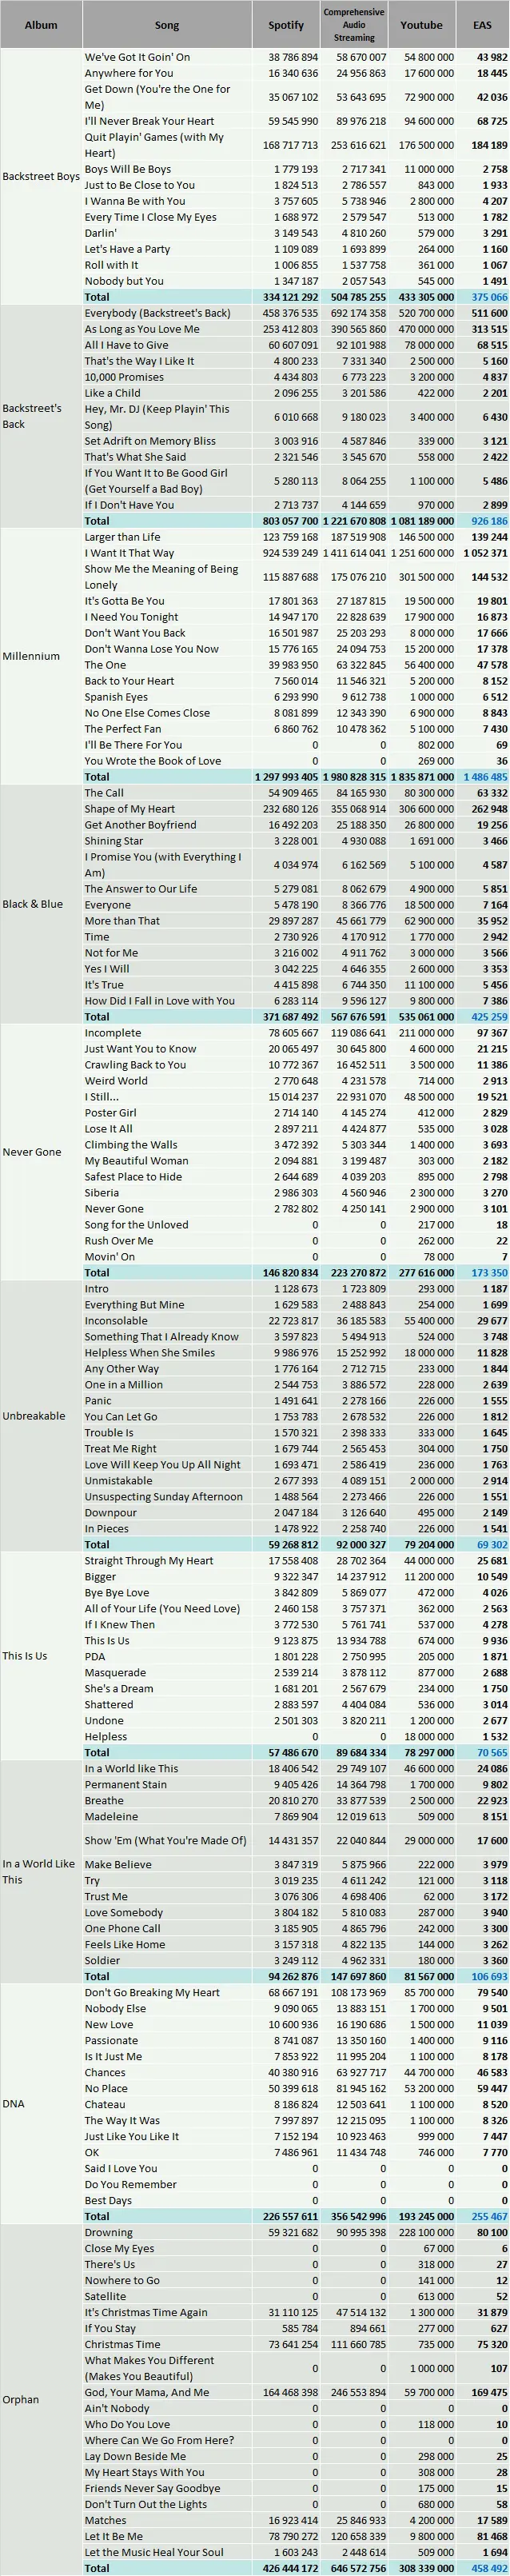Click song Breathe
Viewport: 510px width, 2576px height.
[104, 1801]
